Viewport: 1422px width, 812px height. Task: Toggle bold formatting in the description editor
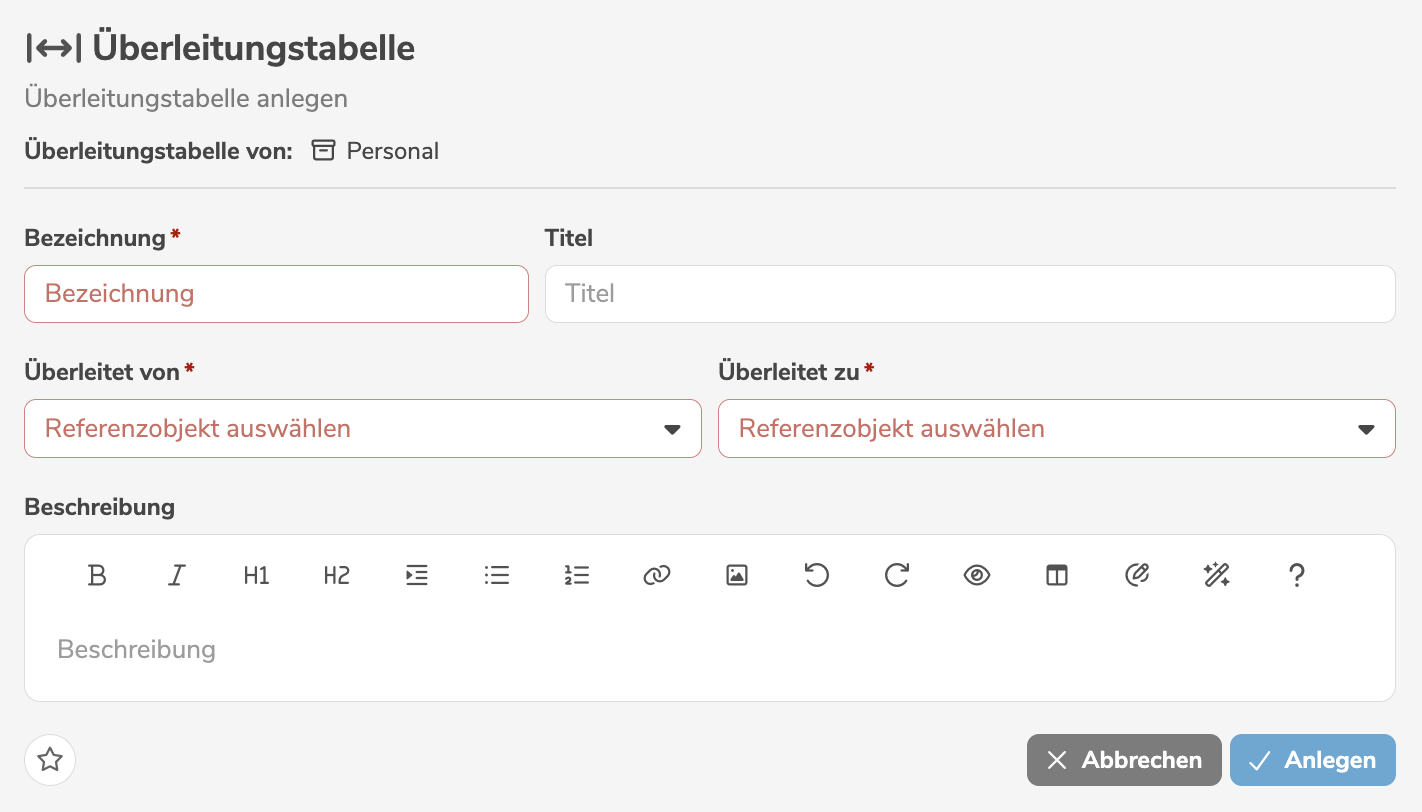click(x=97, y=575)
